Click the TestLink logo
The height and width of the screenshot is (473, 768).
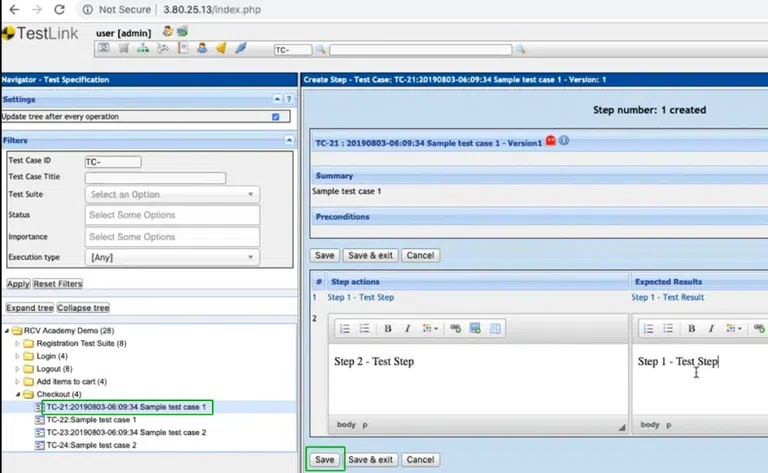(x=40, y=33)
